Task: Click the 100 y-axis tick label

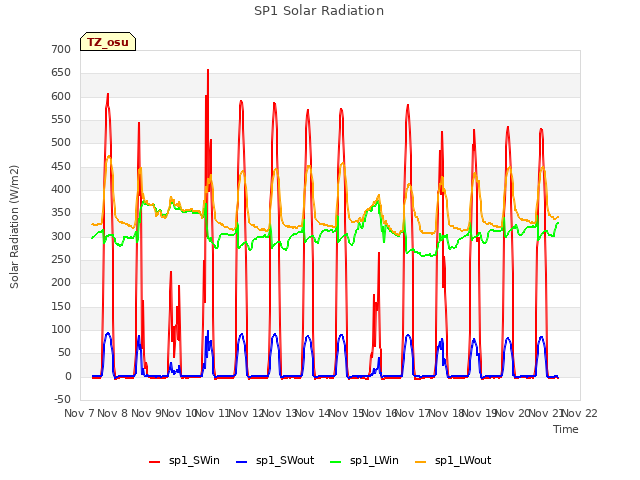Action: pos(61,330)
